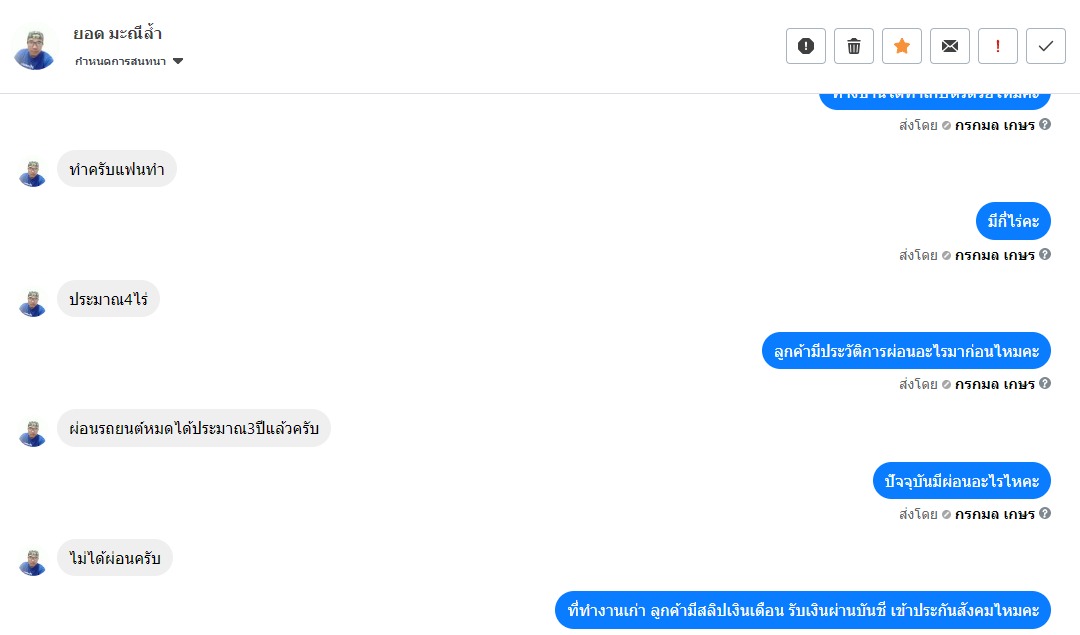
Task: Click the dropdown arrow beside กำหนดการสนทนา
Action: click(x=178, y=61)
